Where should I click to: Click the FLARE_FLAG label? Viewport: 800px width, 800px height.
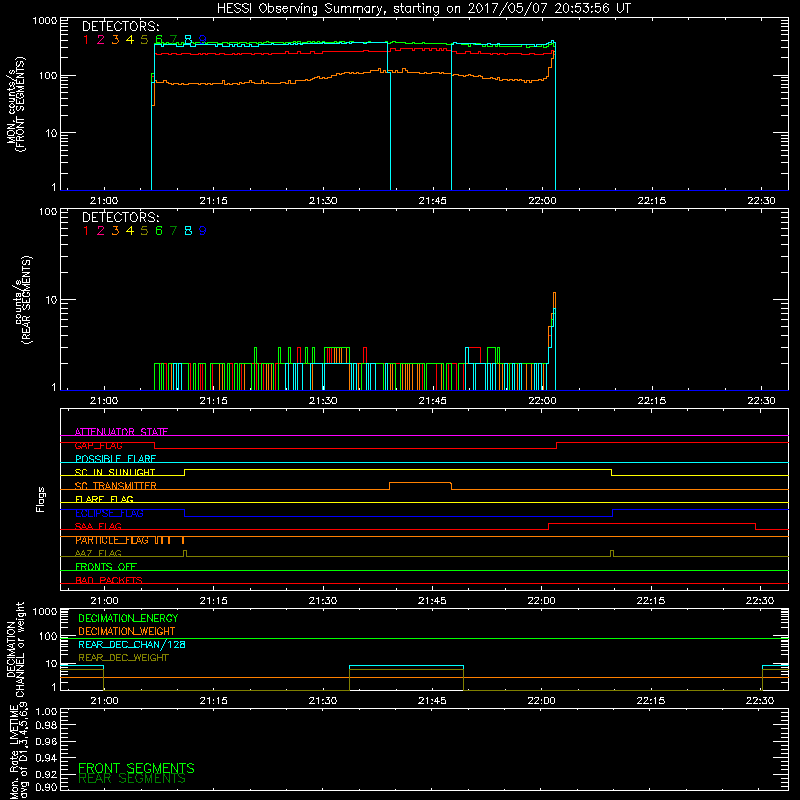coord(104,499)
